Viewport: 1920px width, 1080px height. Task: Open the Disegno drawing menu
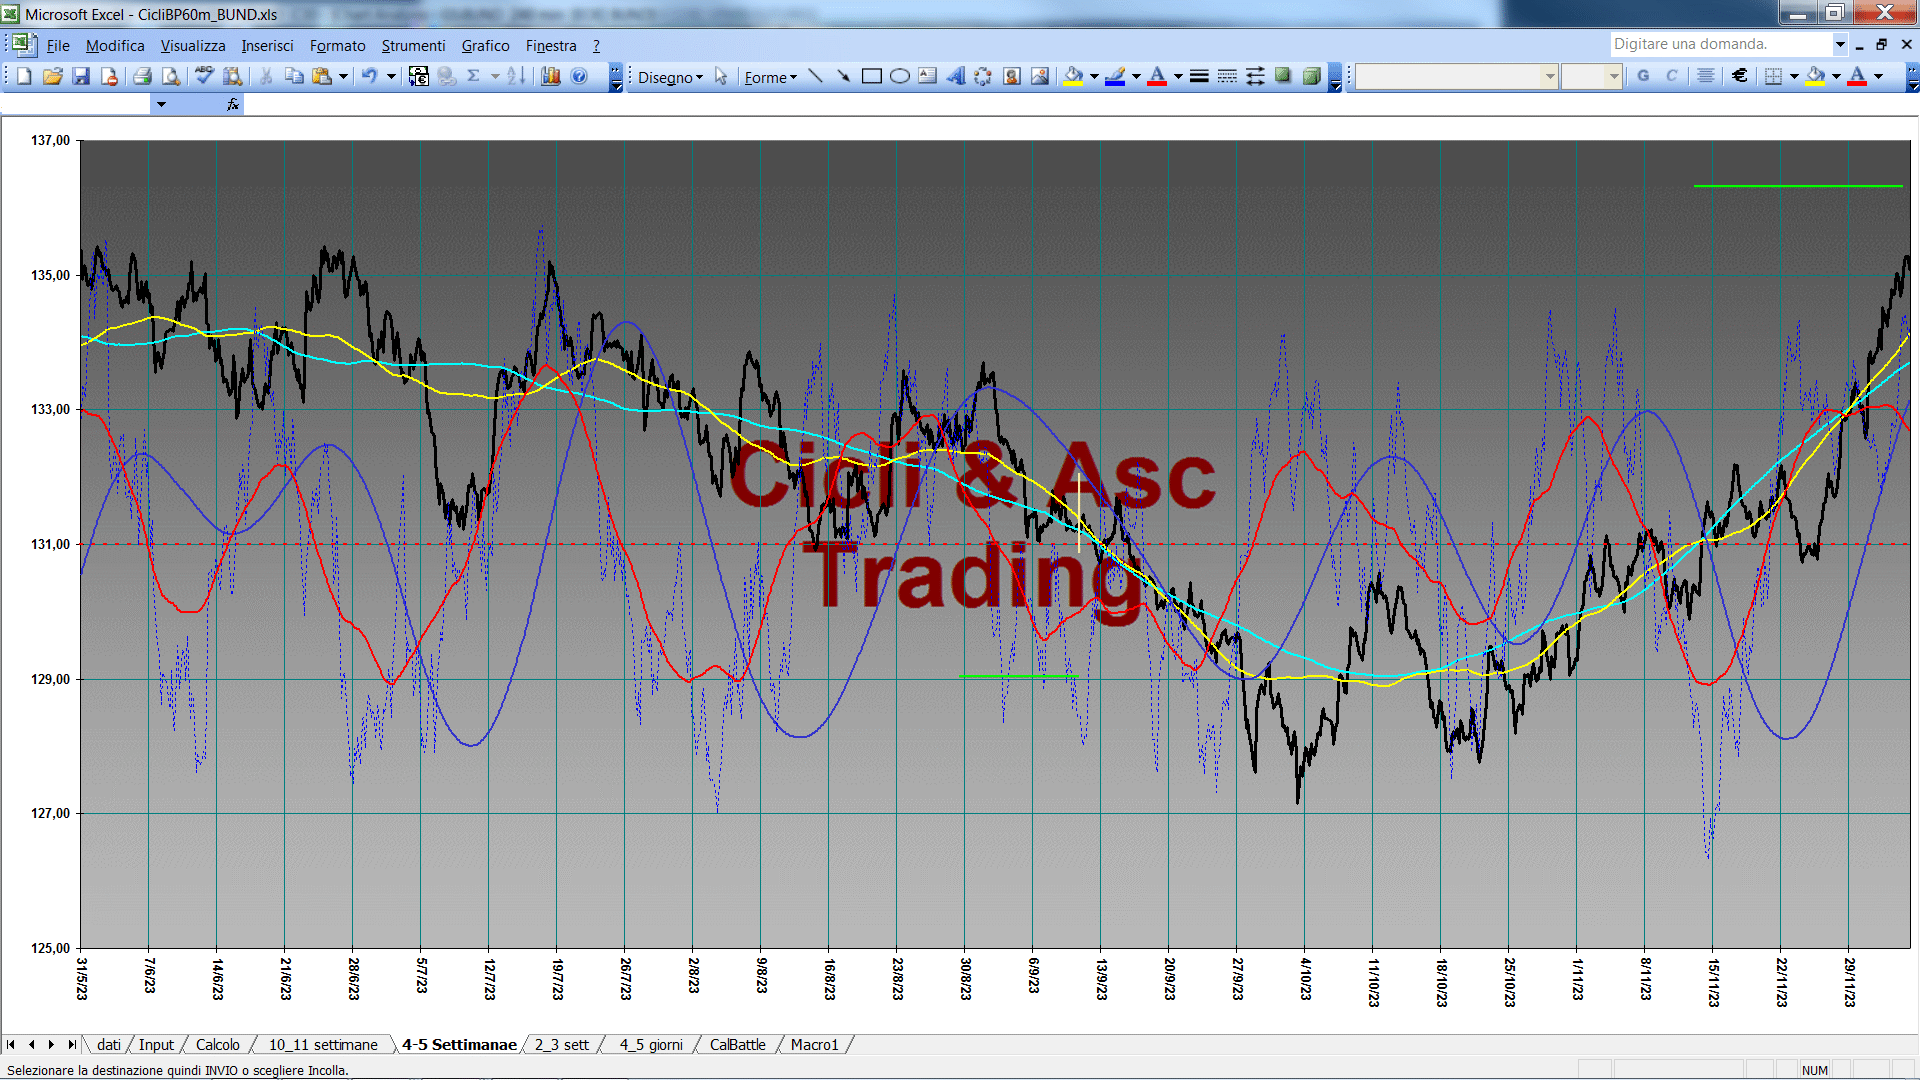click(670, 77)
